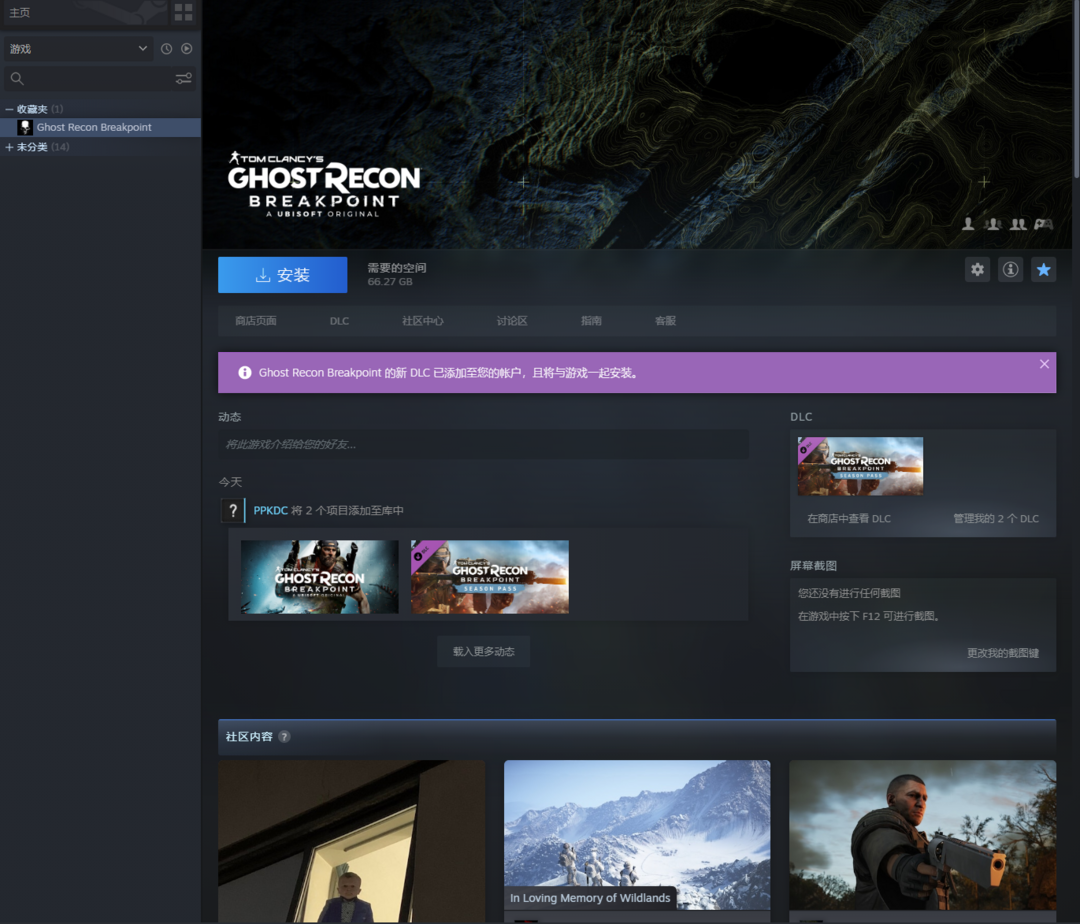Click 管理我的 2 个 DLC link
Screen dimensions: 1080x924
coord(996,518)
